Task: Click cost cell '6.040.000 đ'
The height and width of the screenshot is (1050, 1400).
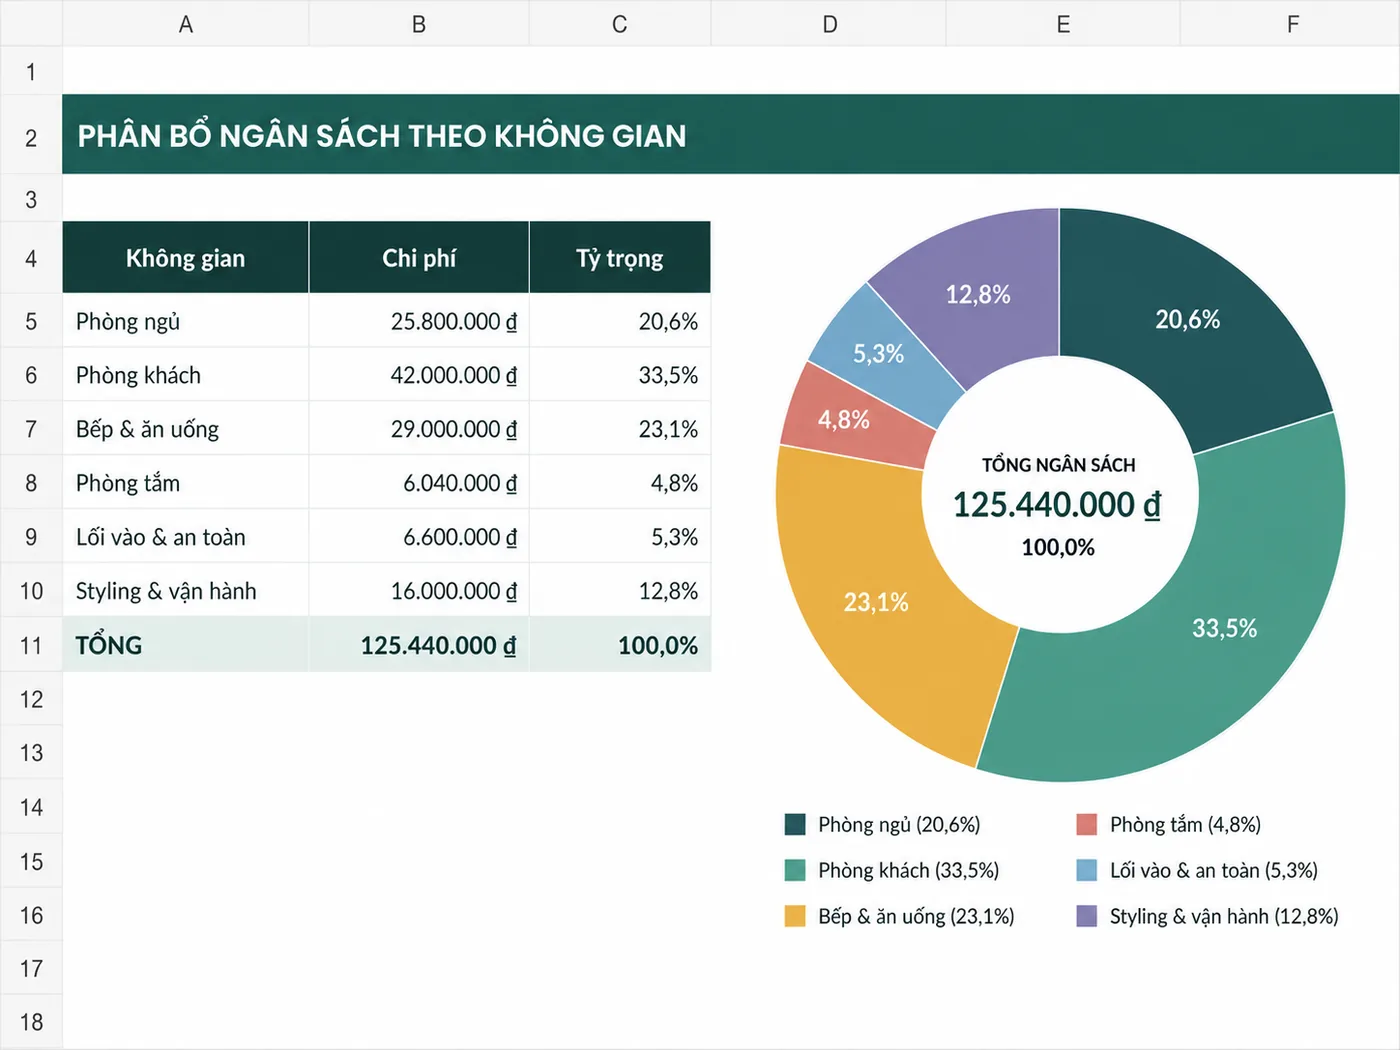Action: [x=419, y=483]
